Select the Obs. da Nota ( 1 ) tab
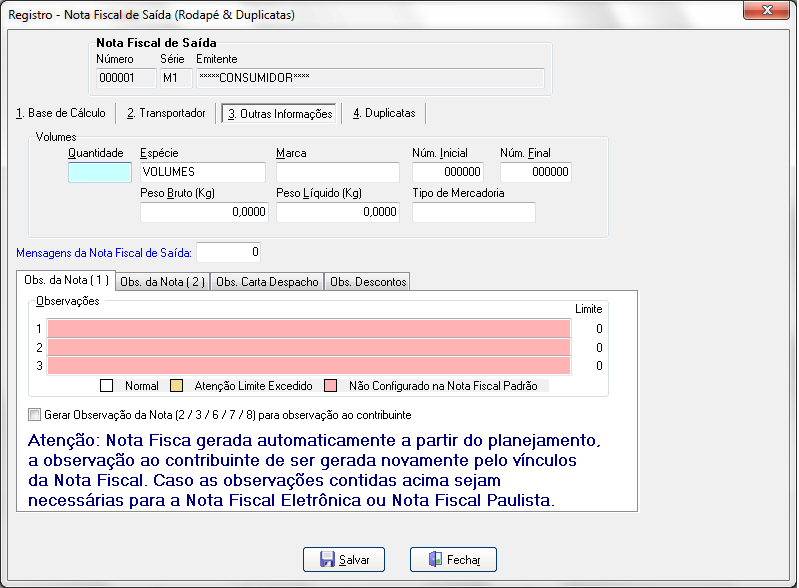The image size is (799, 588). (66, 280)
